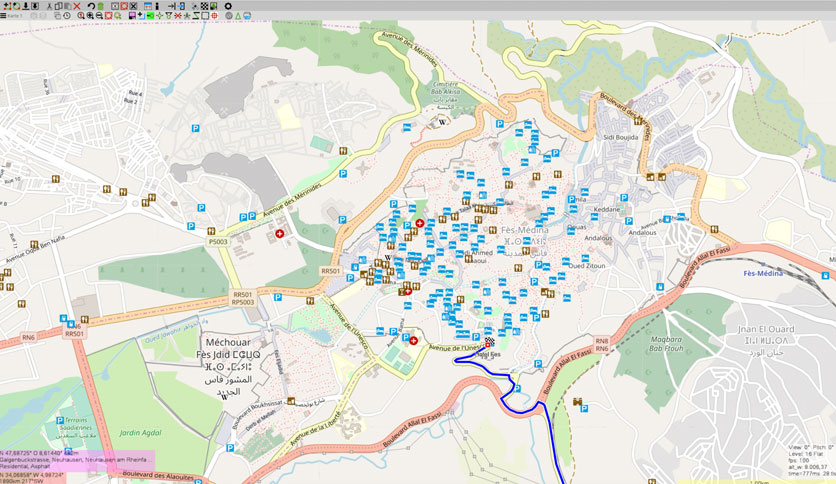
Task: Click the green trash bin icon
Action: point(101,6)
